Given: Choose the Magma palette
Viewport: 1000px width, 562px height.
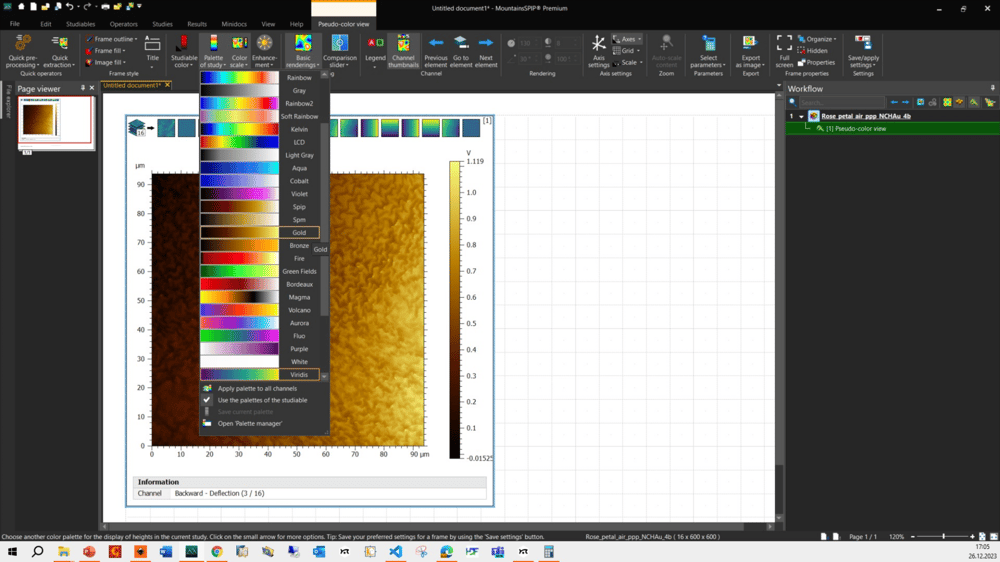Looking at the screenshot, I should point(260,297).
